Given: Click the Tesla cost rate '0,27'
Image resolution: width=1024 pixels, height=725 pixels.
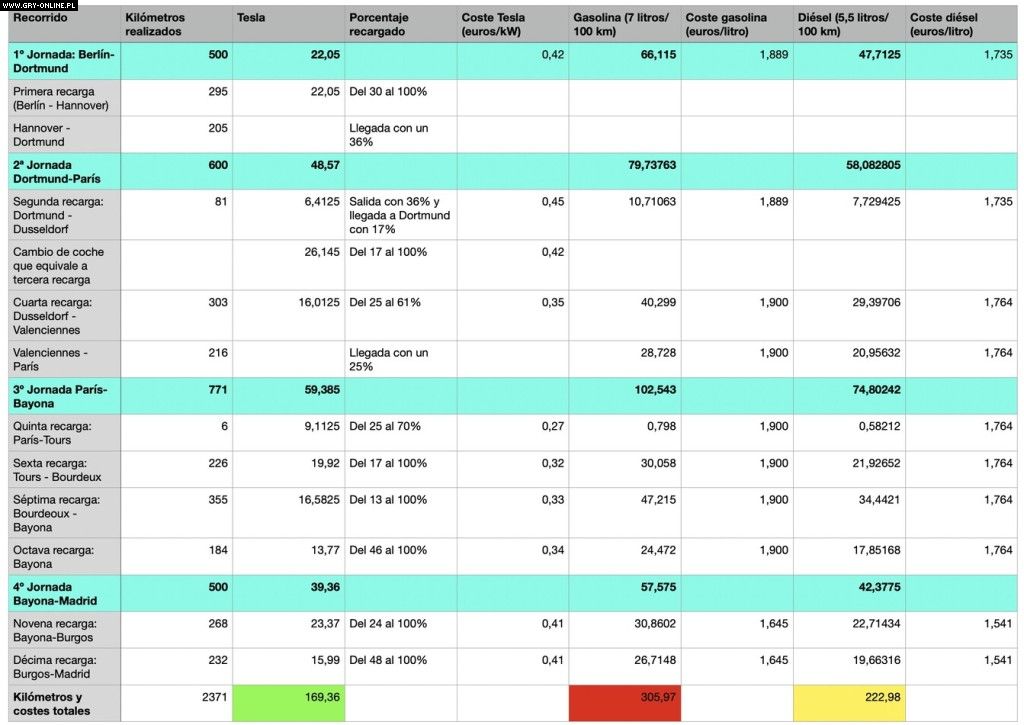Looking at the screenshot, I should (552, 426).
